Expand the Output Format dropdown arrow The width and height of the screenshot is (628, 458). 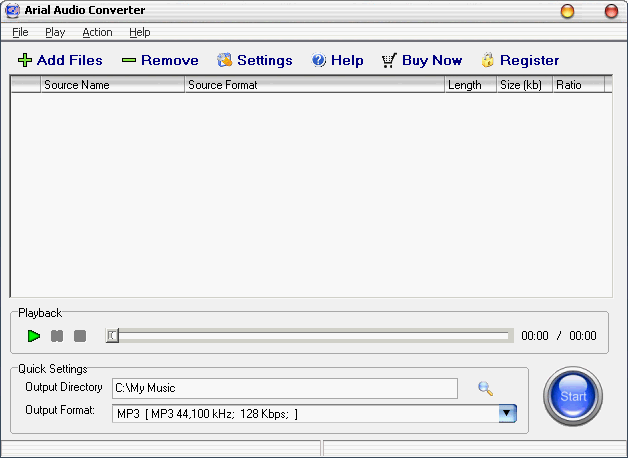pyautogui.click(x=507, y=413)
